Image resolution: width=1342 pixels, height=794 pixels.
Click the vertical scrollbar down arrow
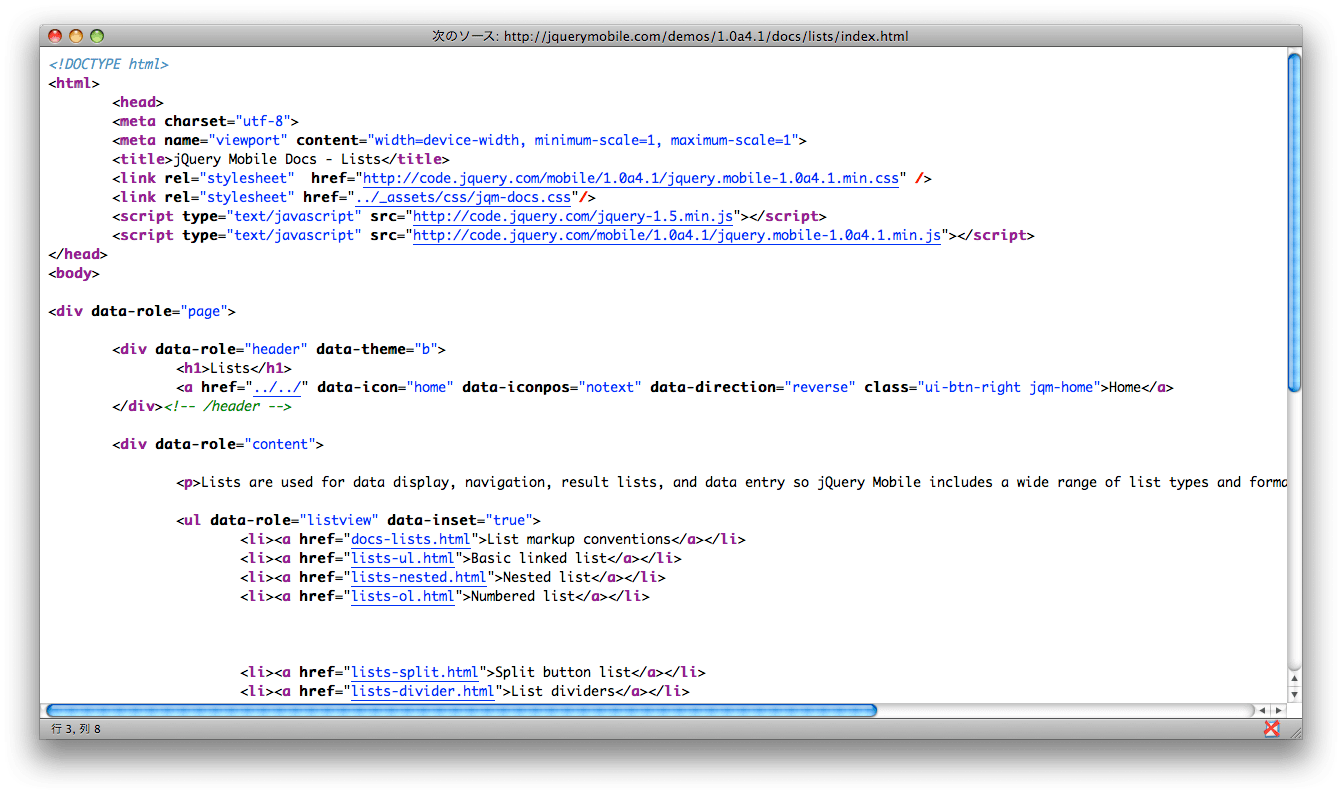1295,693
